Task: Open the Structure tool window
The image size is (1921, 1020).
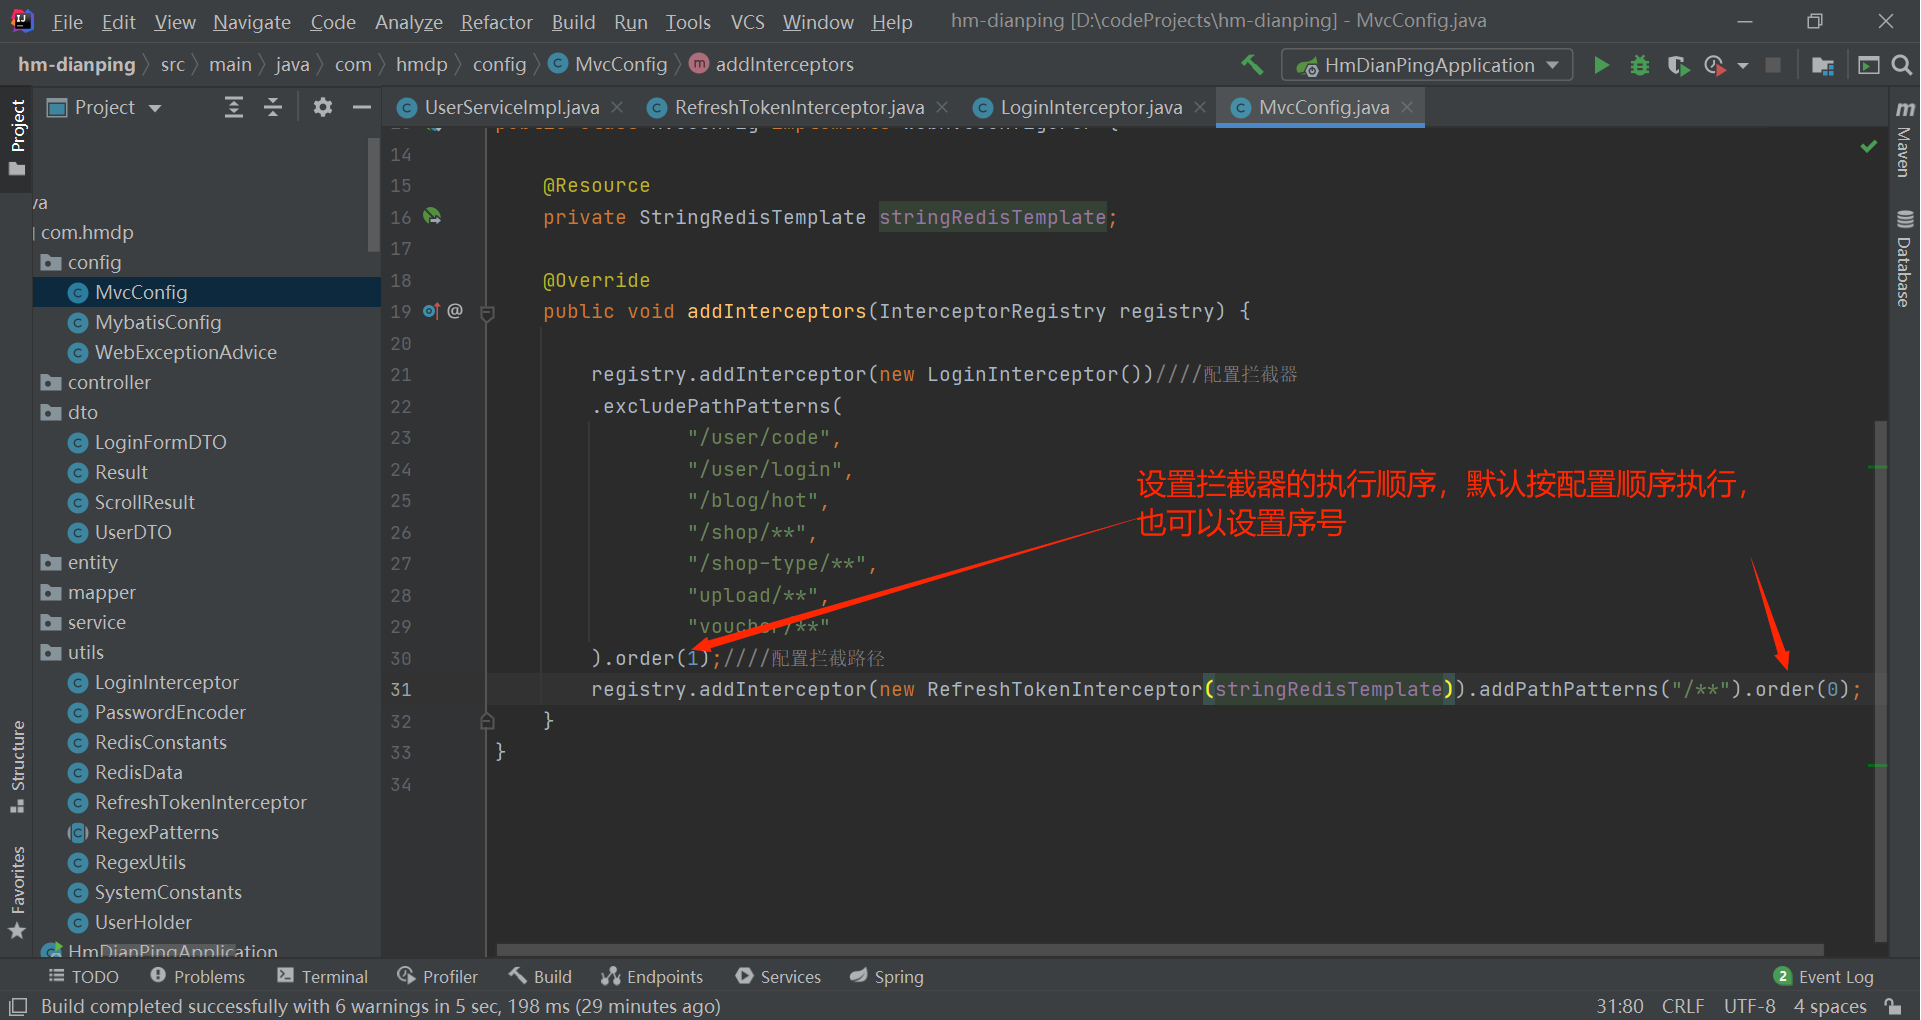Action: click(x=17, y=767)
